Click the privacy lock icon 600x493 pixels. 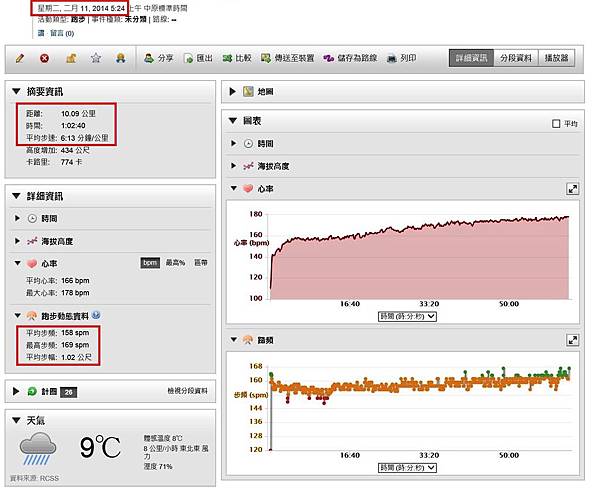click(x=71, y=58)
